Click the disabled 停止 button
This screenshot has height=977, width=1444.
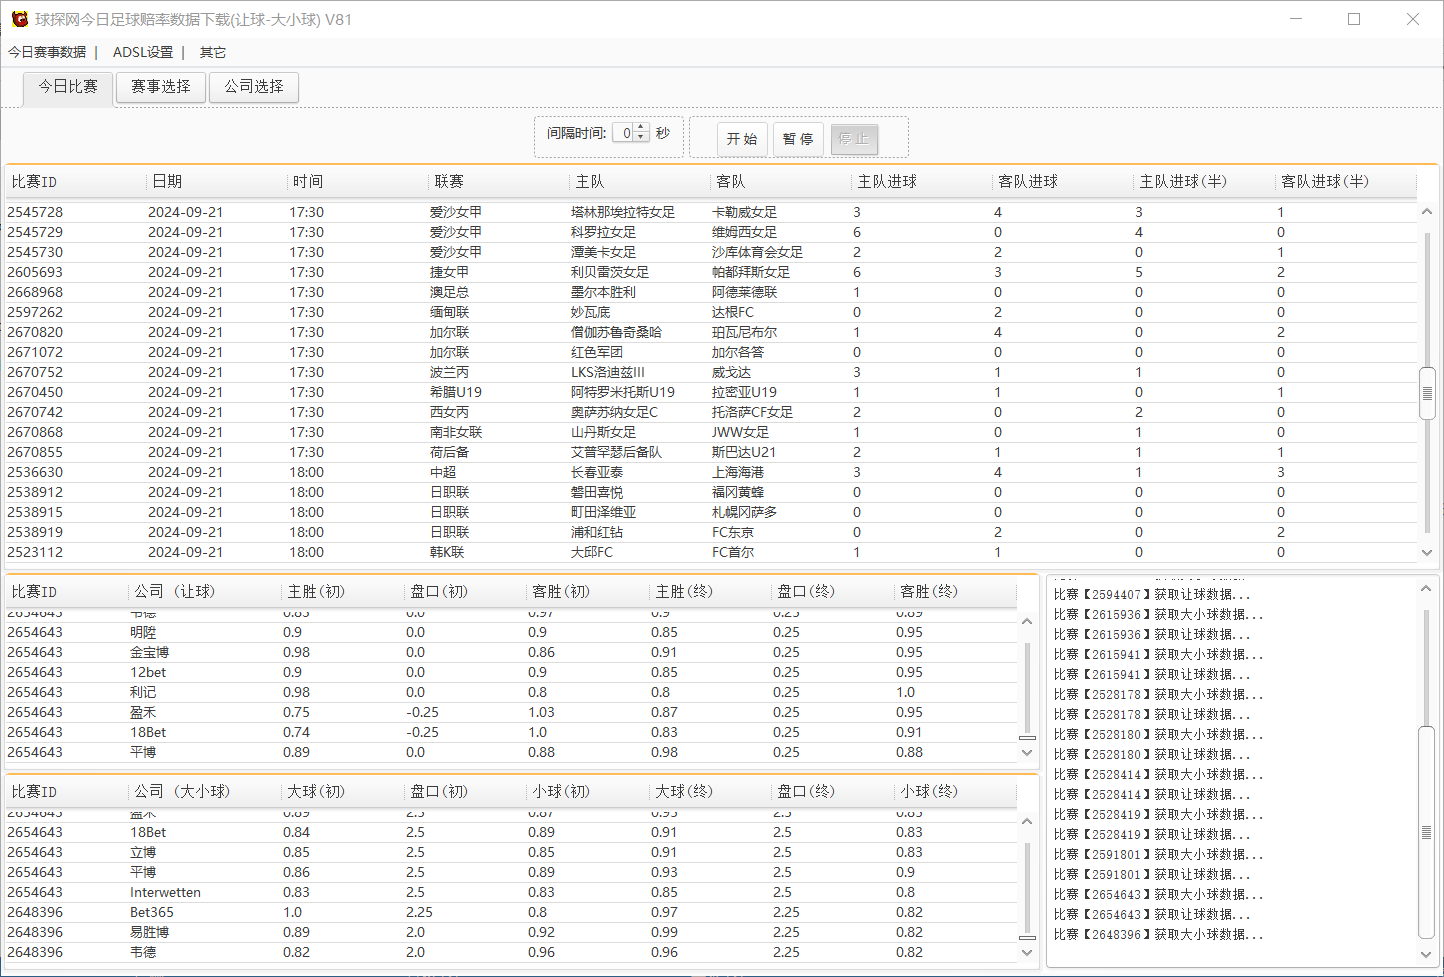coord(854,139)
